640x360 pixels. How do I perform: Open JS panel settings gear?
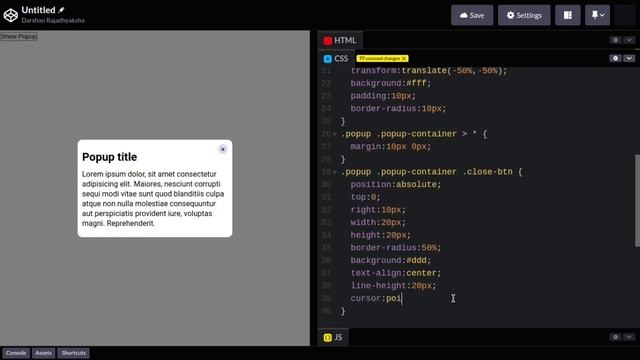tap(616, 337)
